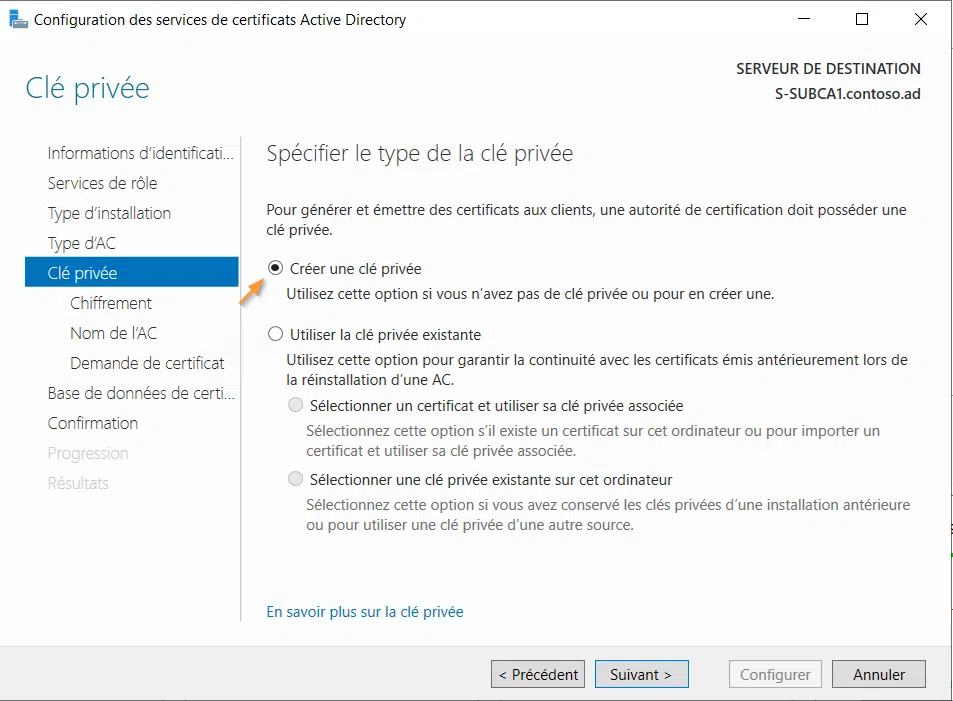The height and width of the screenshot is (701, 953).
Task: Select "Type d'installation" in the sidebar
Action: click(x=108, y=213)
